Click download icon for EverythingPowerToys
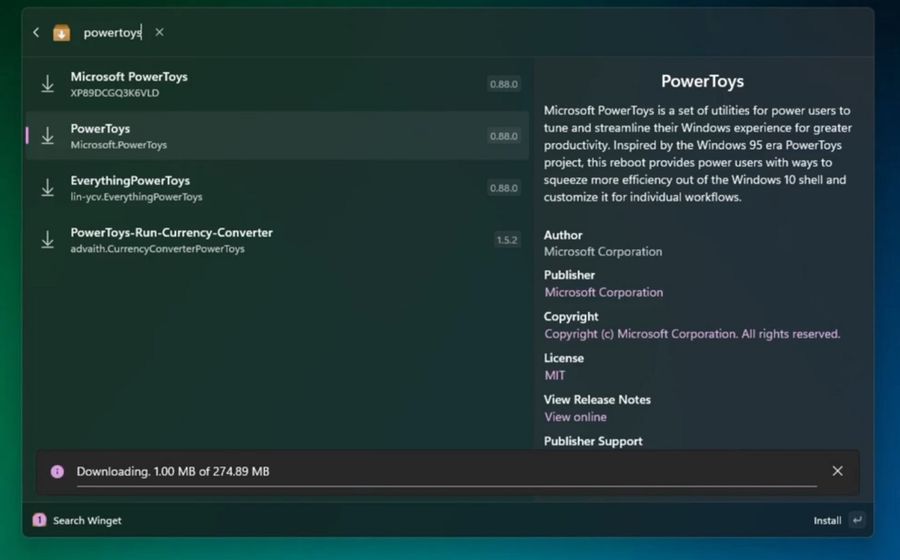 [x=48, y=188]
